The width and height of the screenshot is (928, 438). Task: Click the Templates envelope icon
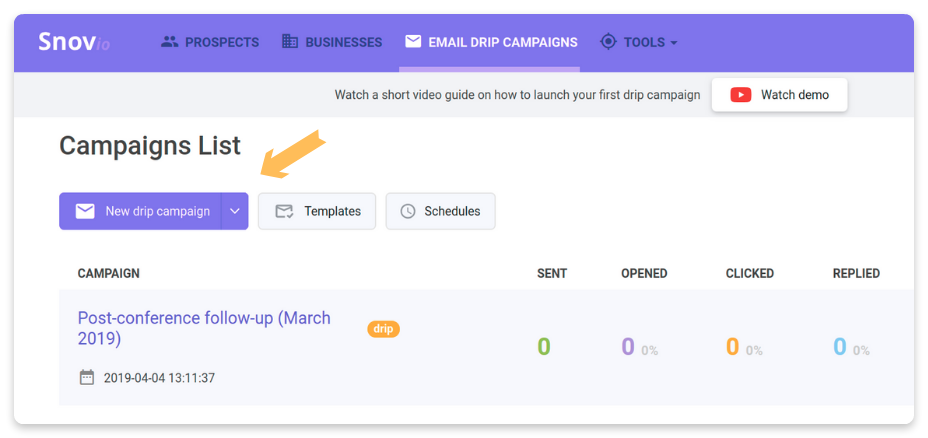[285, 211]
